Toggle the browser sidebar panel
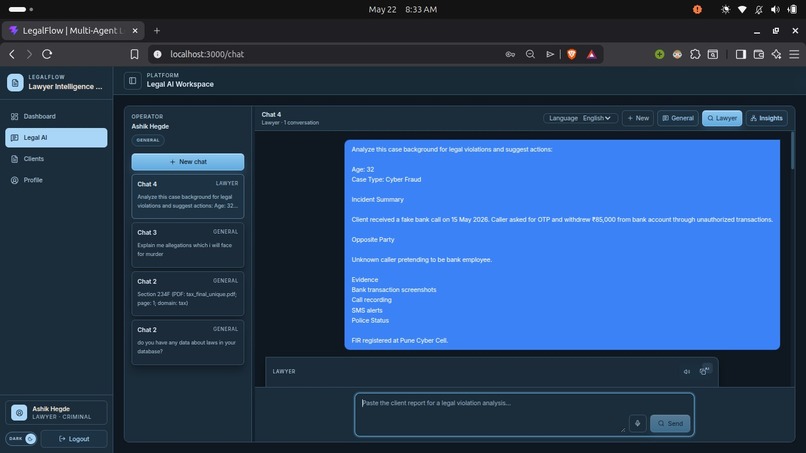Viewport: 806px width, 453px height. coord(741,54)
